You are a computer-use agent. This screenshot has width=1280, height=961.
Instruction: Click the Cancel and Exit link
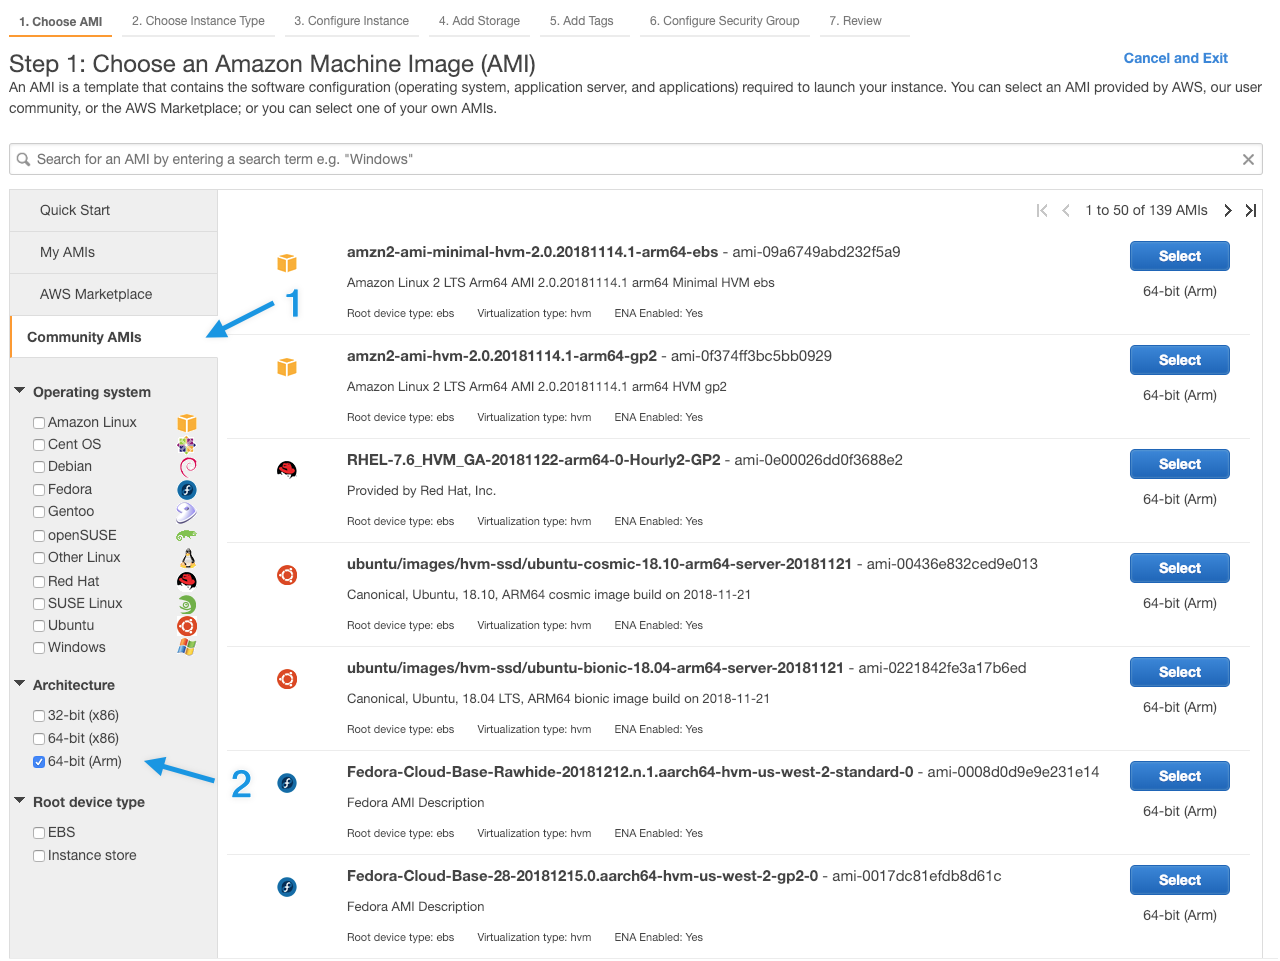click(1175, 58)
